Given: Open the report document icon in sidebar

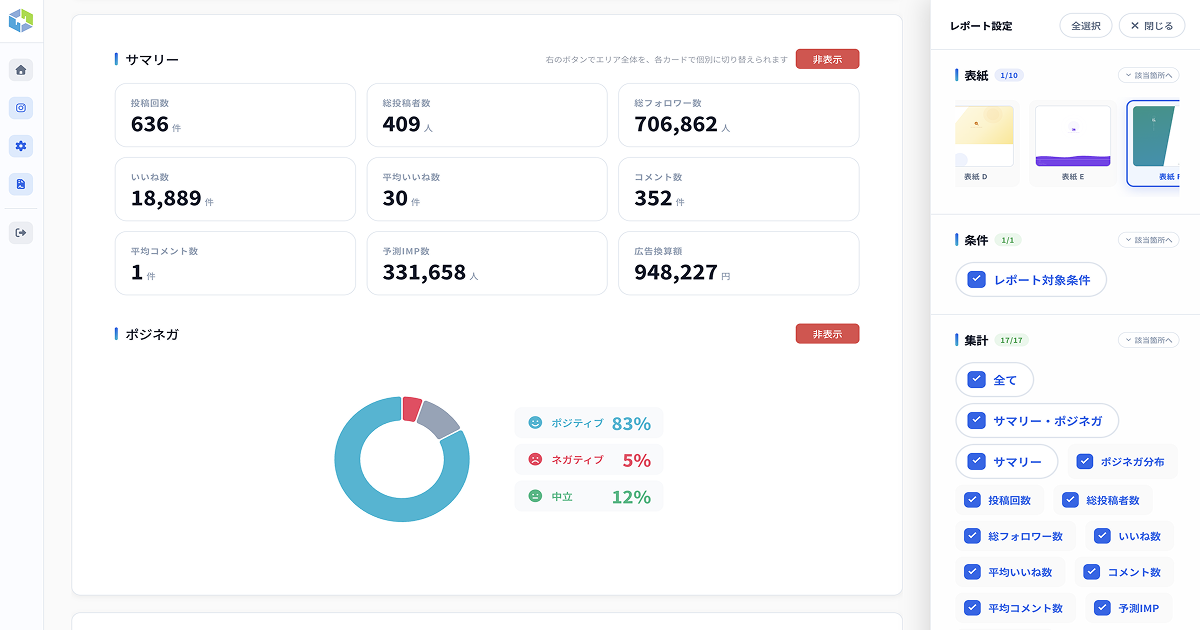Looking at the screenshot, I should [21, 184].
